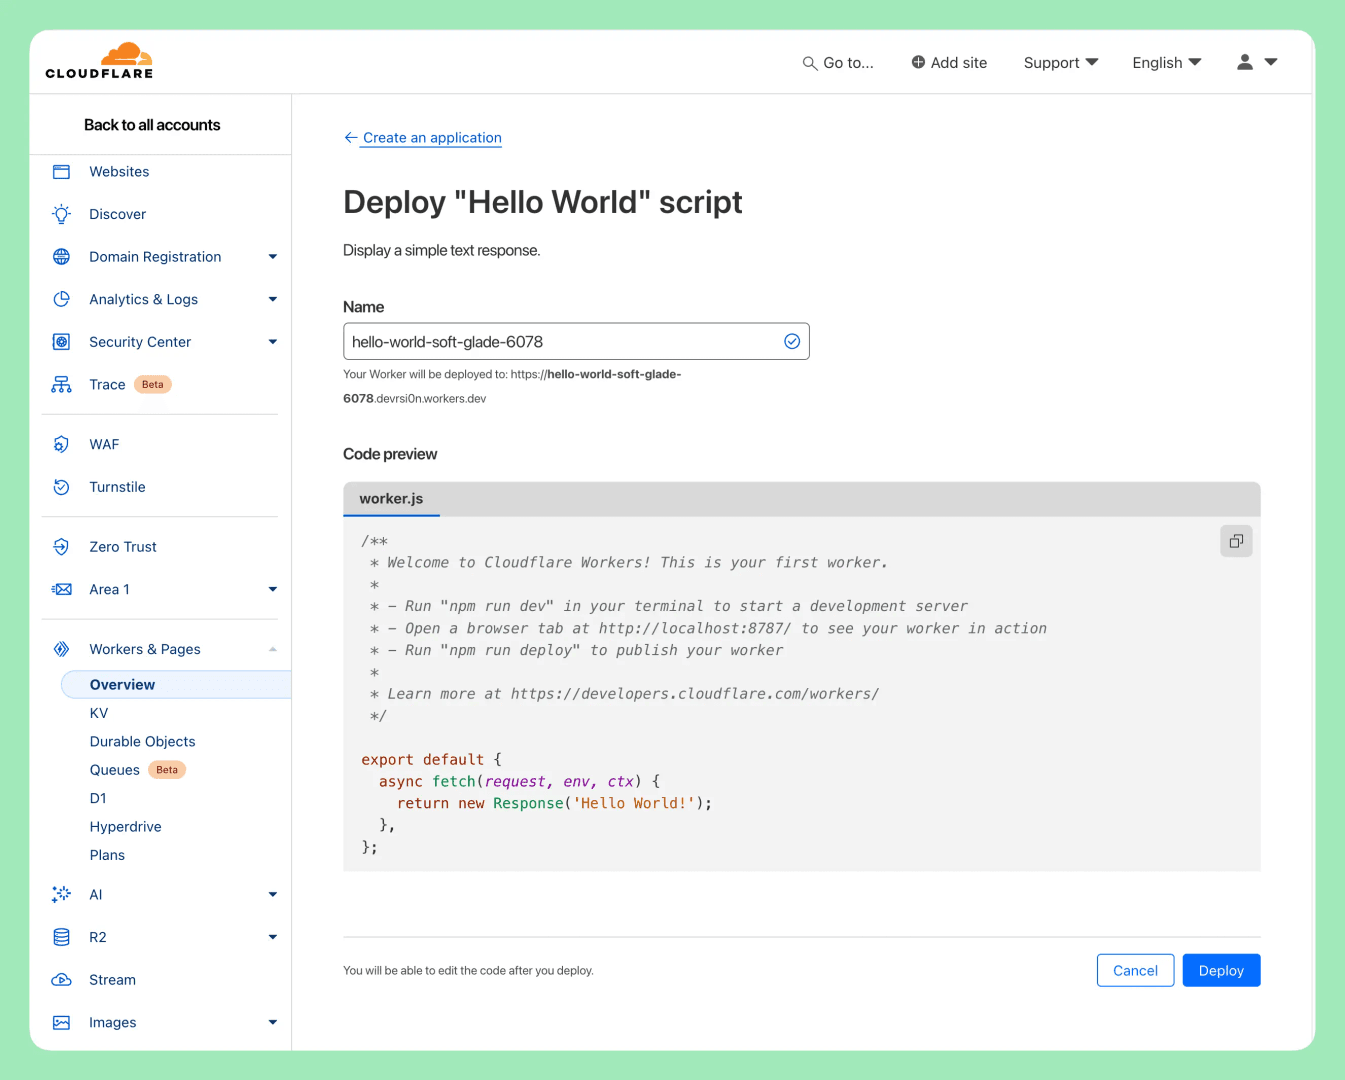
Task: Open the account profile icon
Action: [1243, 62]
